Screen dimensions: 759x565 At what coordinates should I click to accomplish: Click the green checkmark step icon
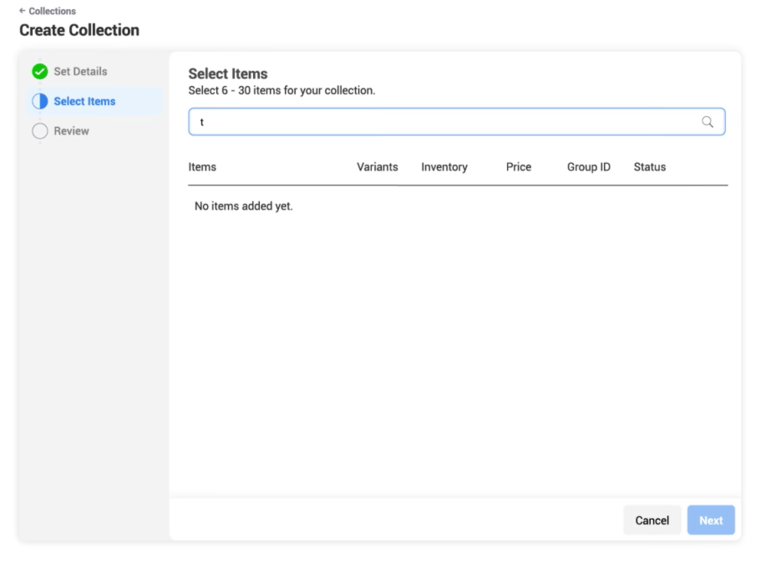tap(40, 72)
